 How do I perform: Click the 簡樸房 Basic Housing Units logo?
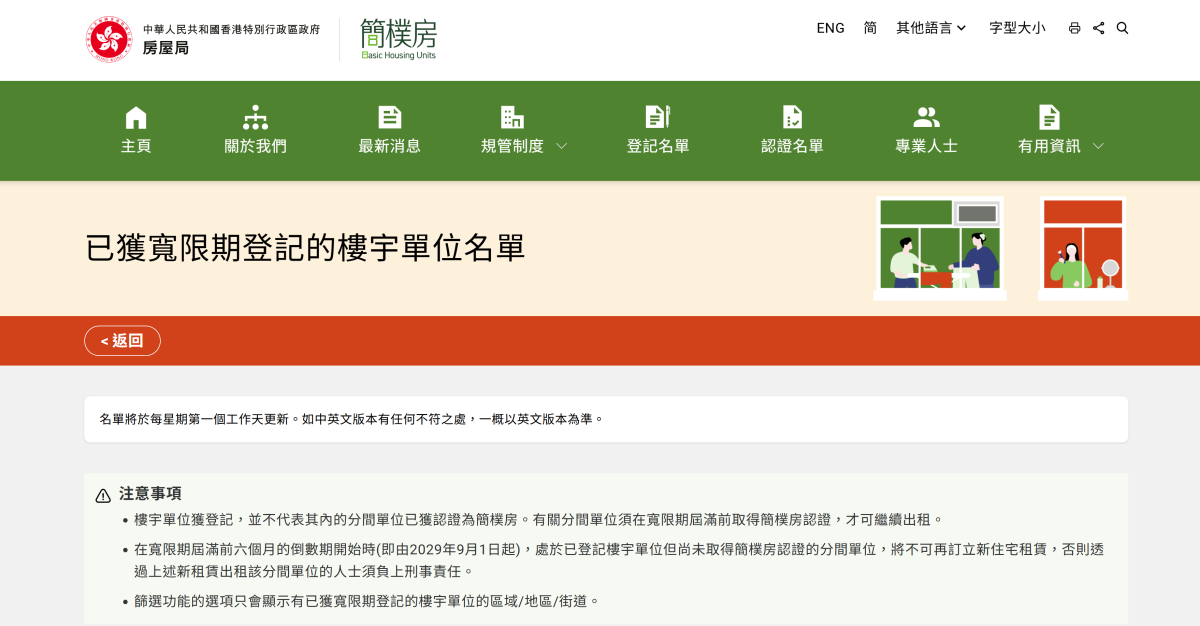coord(398,39)
